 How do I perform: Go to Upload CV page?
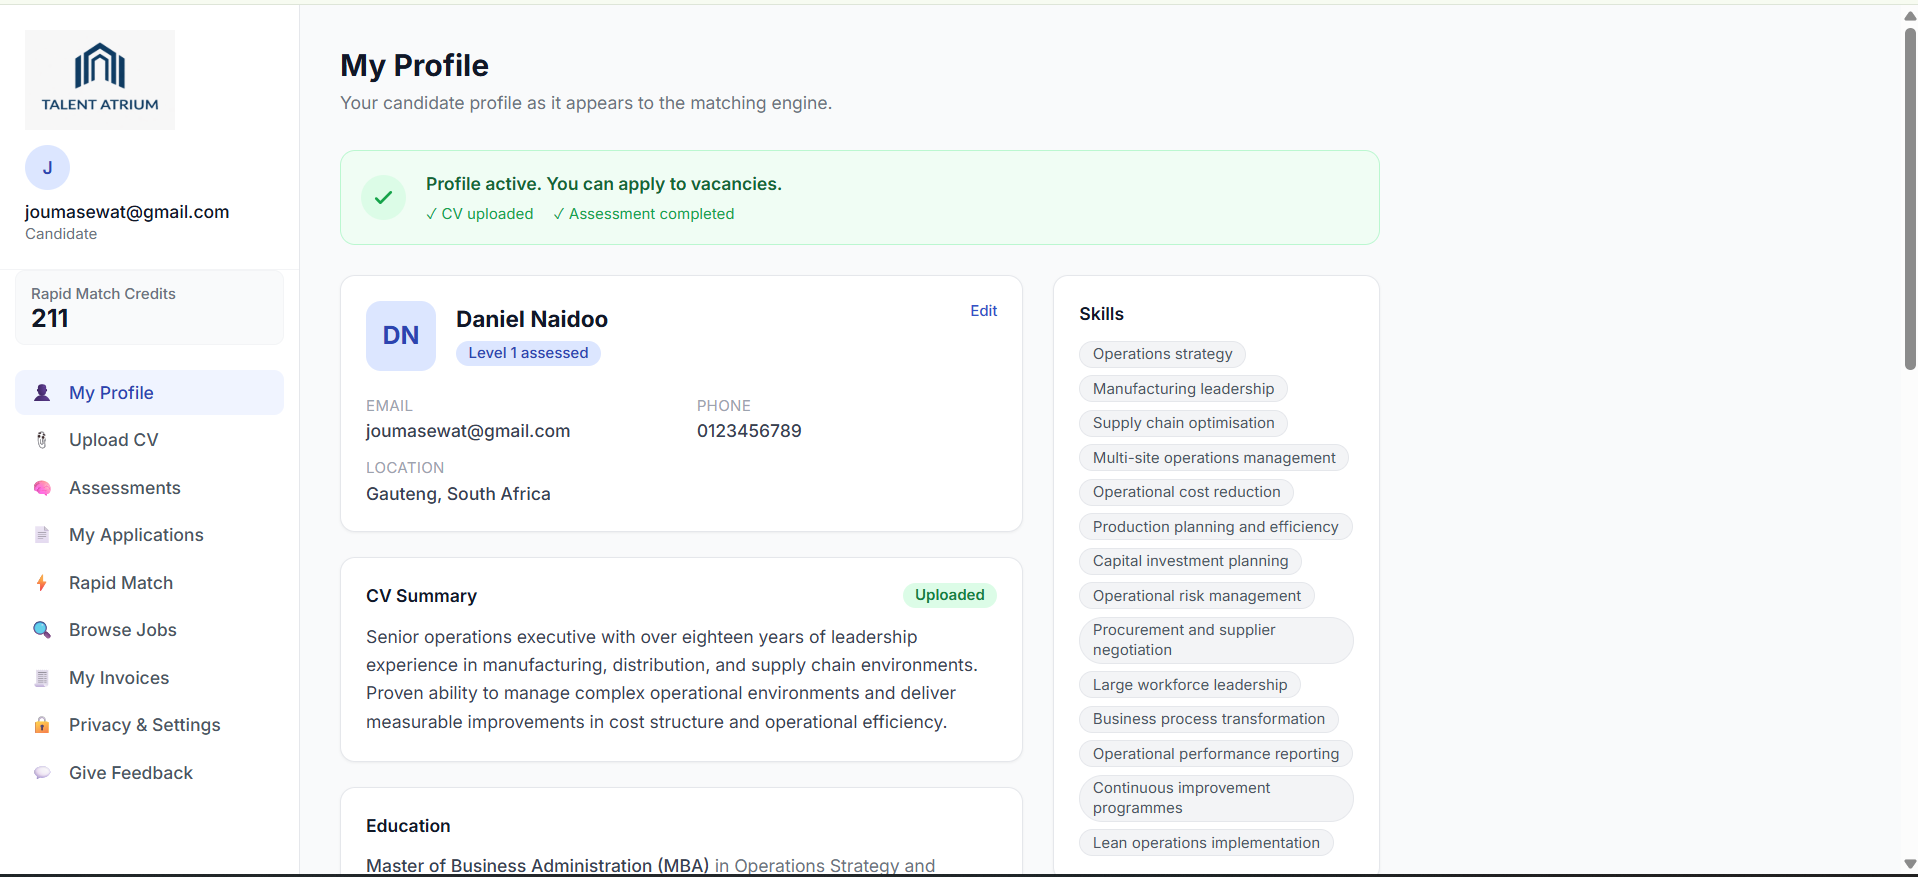point(149,440)
